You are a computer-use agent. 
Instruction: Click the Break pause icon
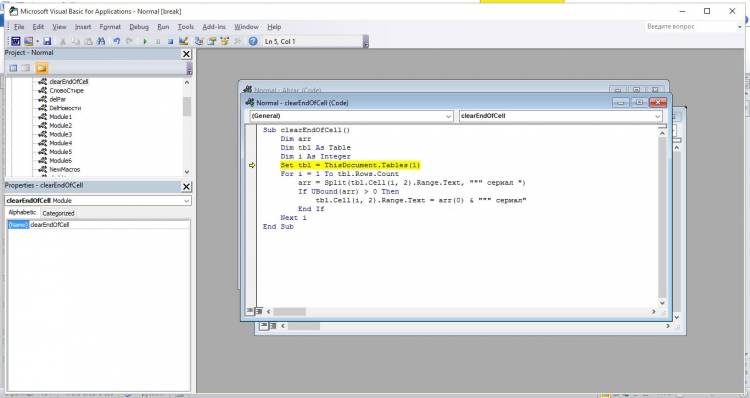tap(158, 42)
